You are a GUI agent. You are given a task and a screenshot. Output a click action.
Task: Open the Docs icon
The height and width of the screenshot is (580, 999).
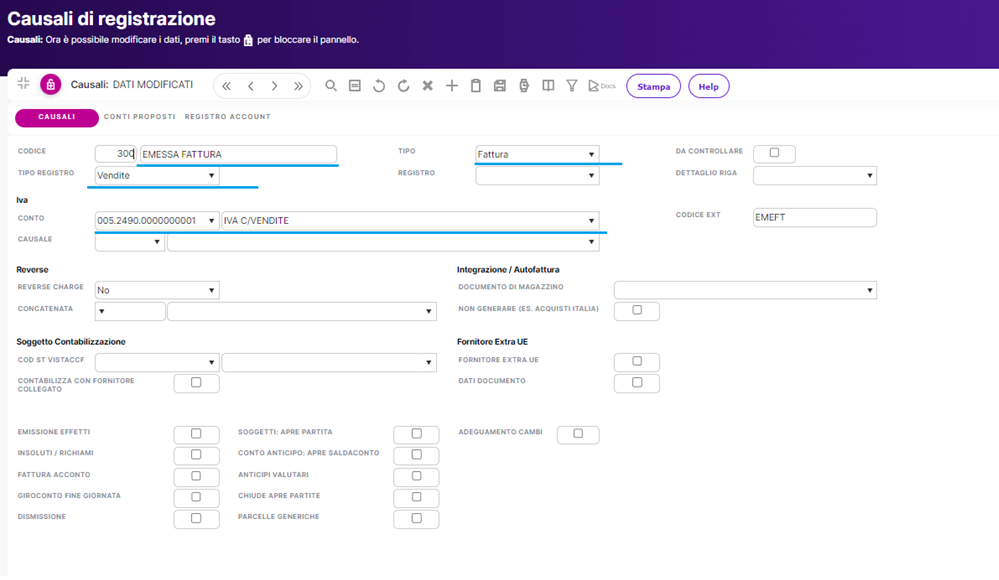[x=601, y=85]
